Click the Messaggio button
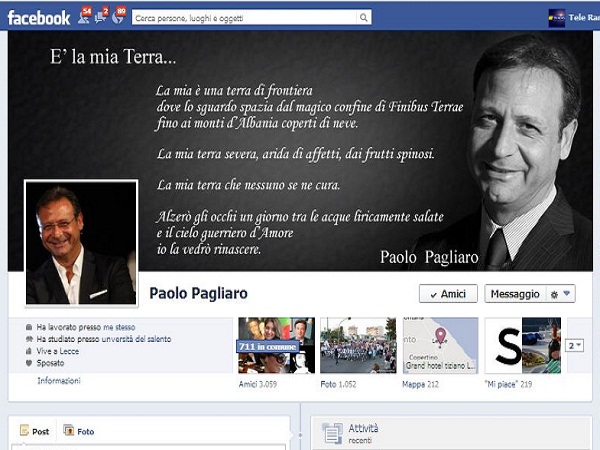The height and width of the screenshot is (450, 600). coord(516,294)
